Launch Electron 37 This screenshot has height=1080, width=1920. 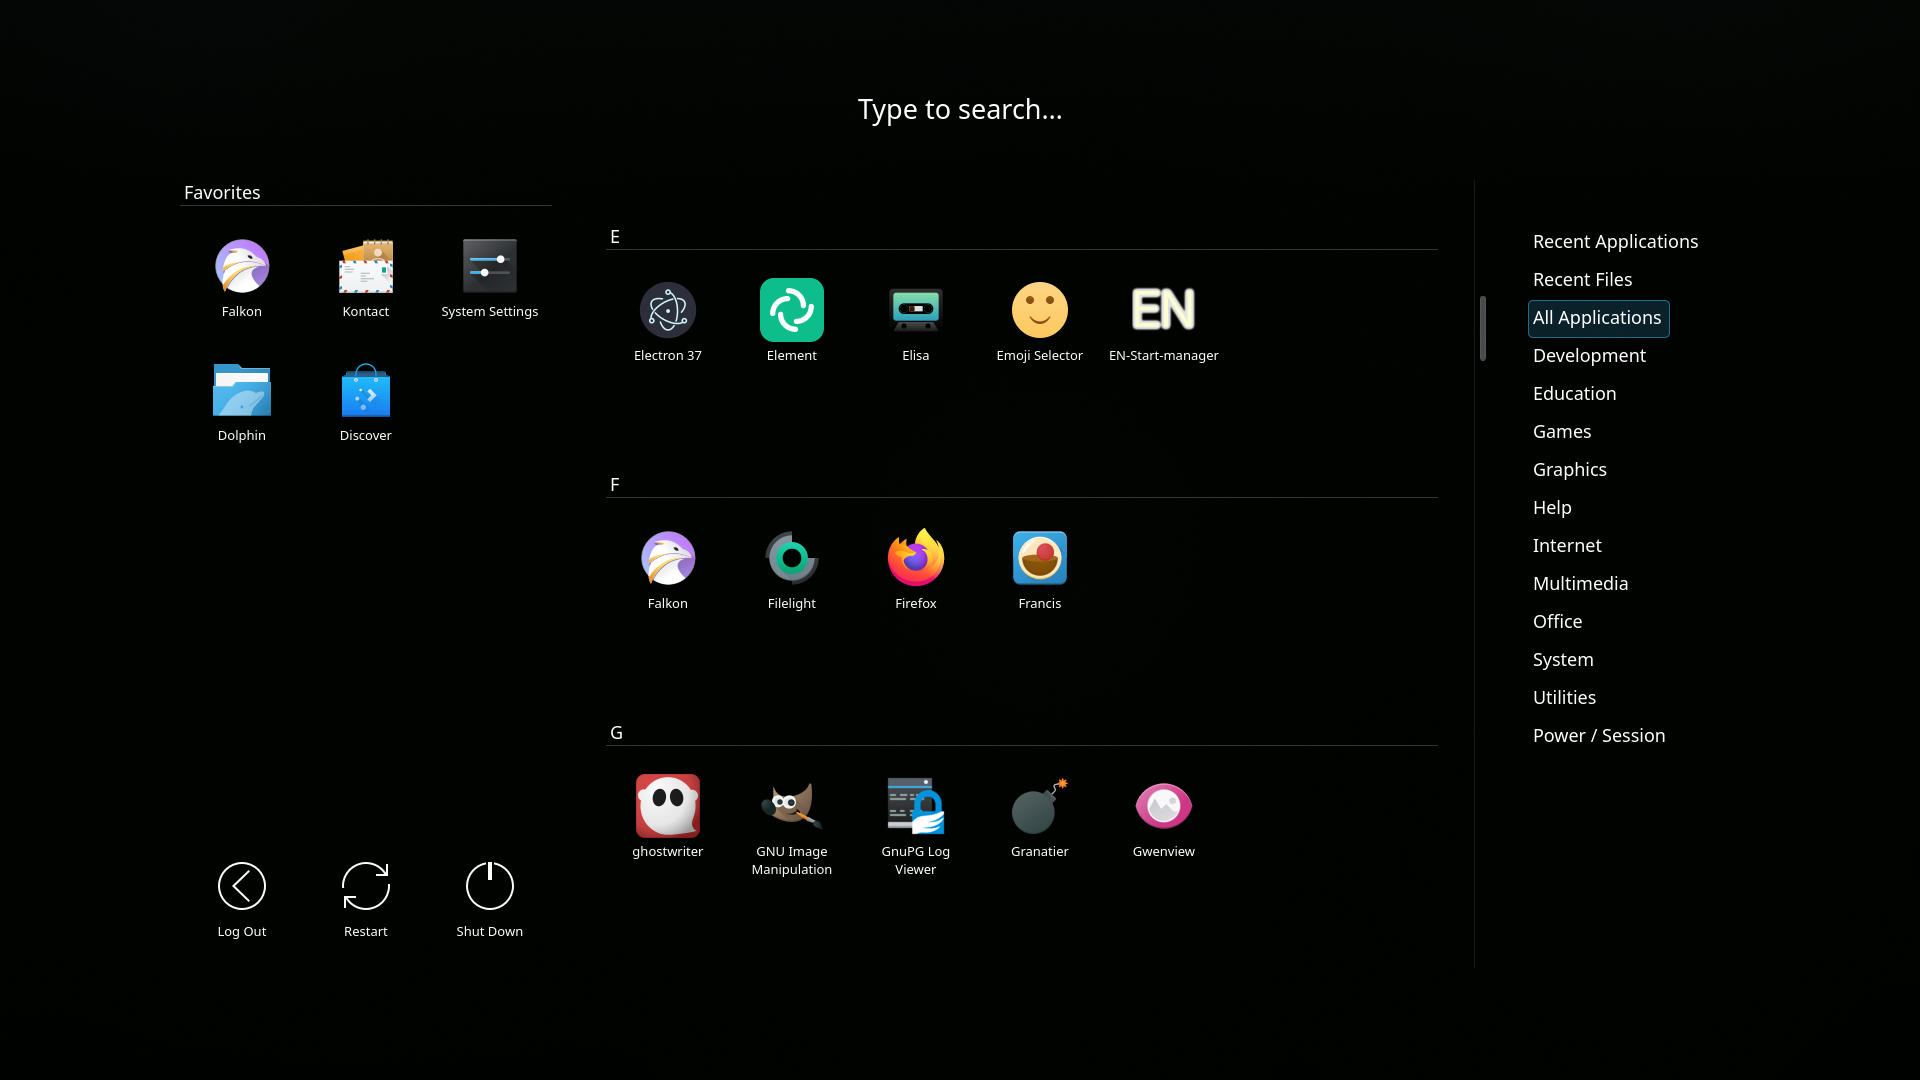667,320
